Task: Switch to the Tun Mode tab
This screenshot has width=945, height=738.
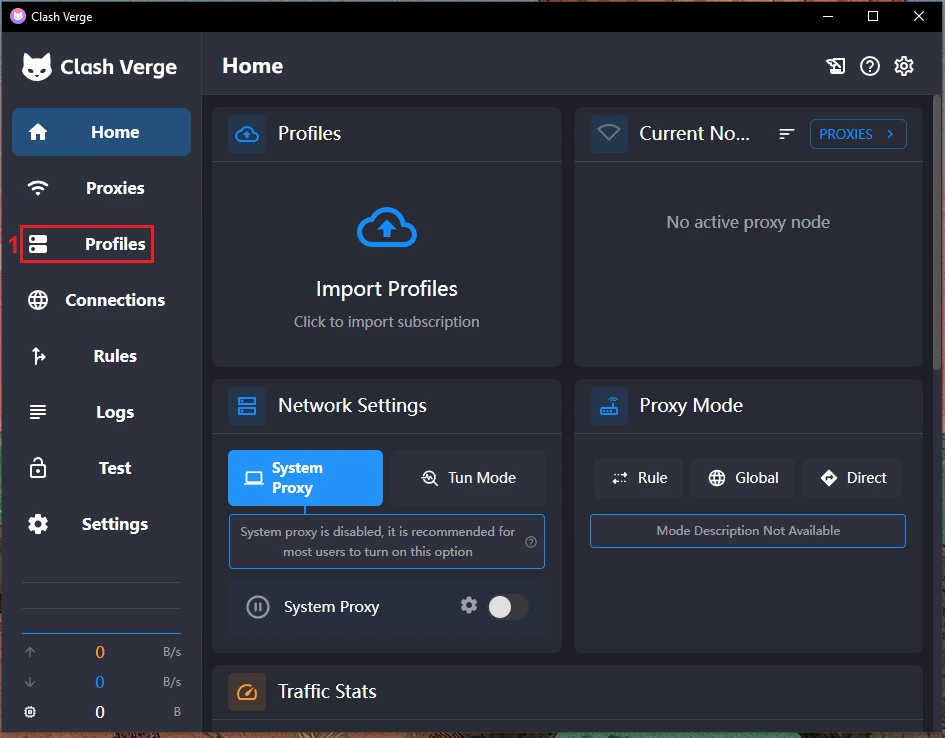Action: coord(468,478)
